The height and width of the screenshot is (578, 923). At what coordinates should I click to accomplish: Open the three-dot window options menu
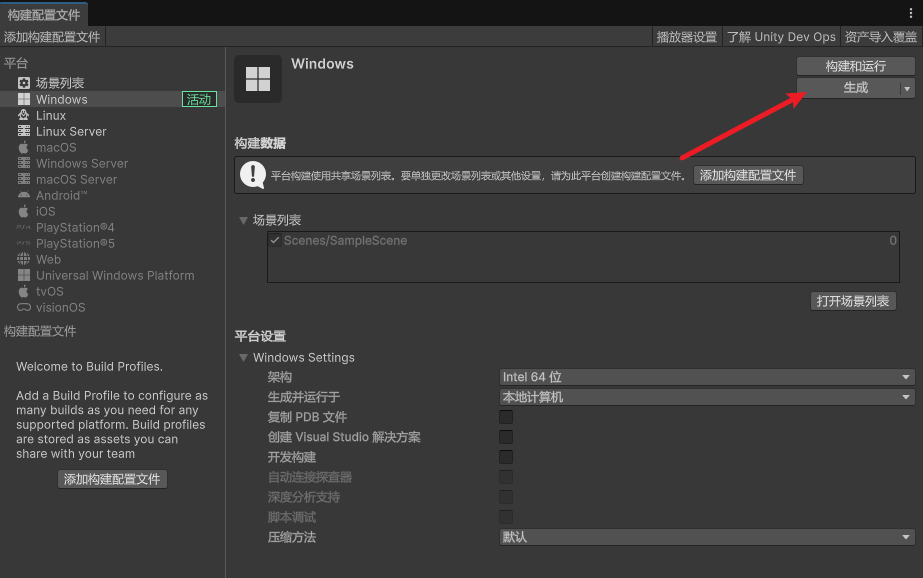pos(911,13)
